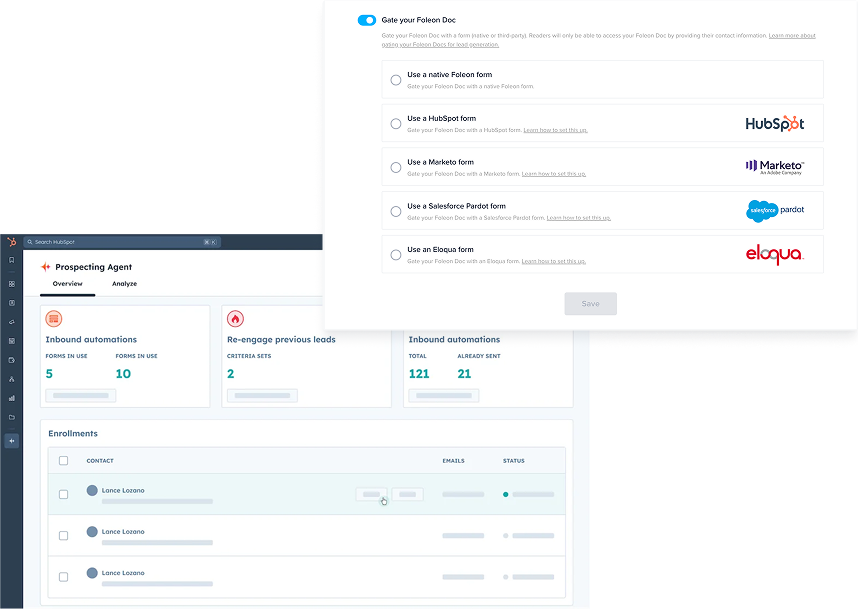Click the EMAILS column header
Viewport: 858px width, 609px height.
[454, 461]
